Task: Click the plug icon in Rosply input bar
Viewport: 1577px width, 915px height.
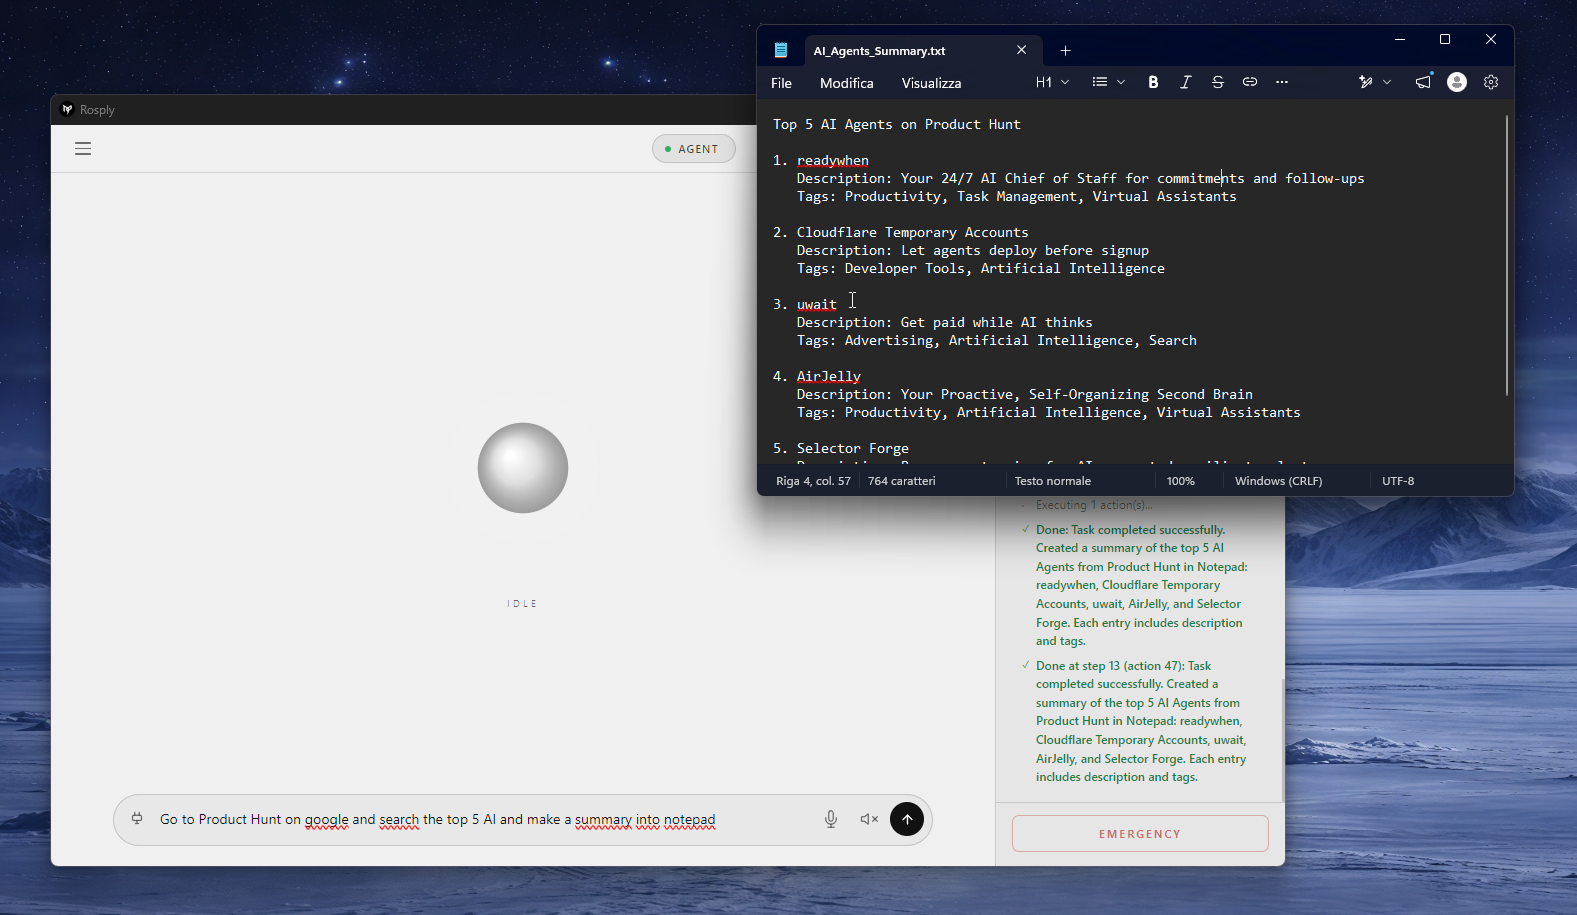Action: [137, 819]
